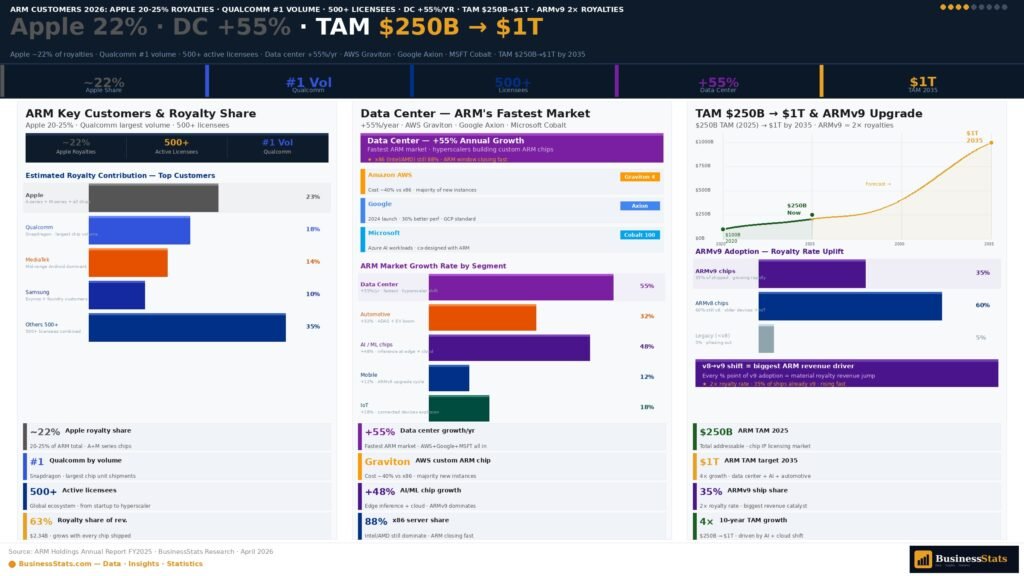
Task: Select the +55% Data Center tab
Action: coord(717,83)
